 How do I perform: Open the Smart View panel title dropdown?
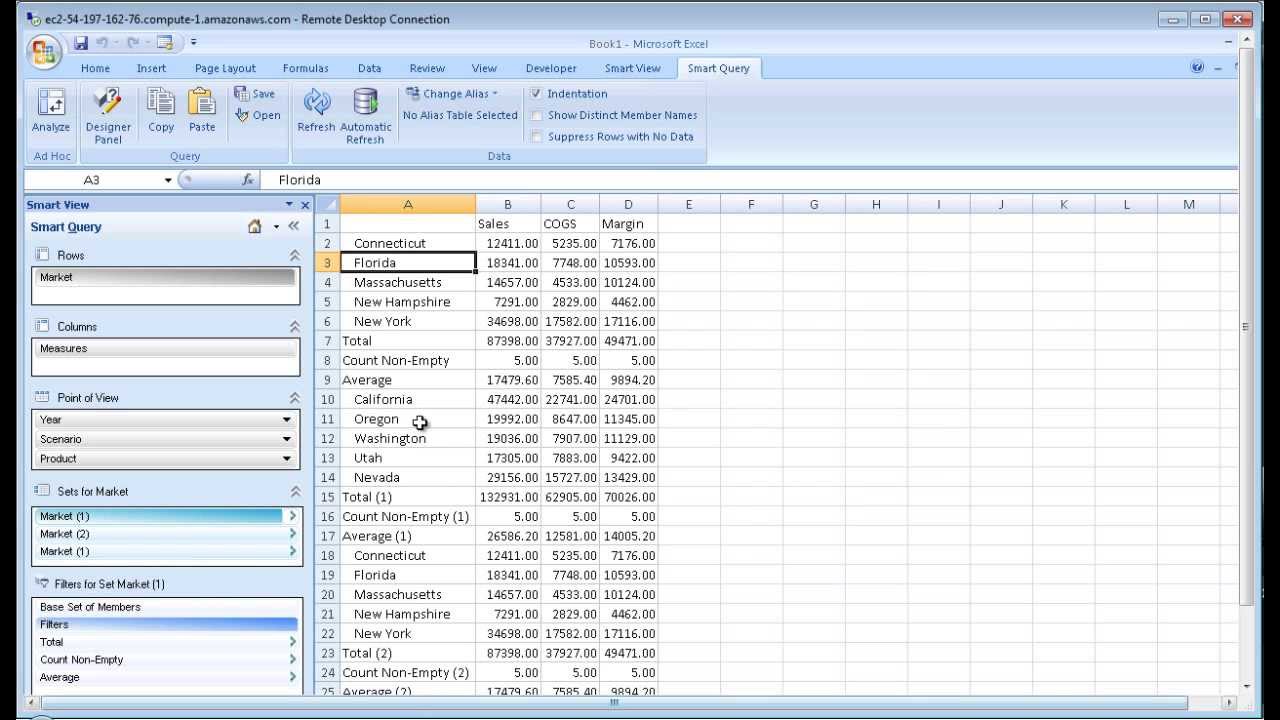coord(289,205)
